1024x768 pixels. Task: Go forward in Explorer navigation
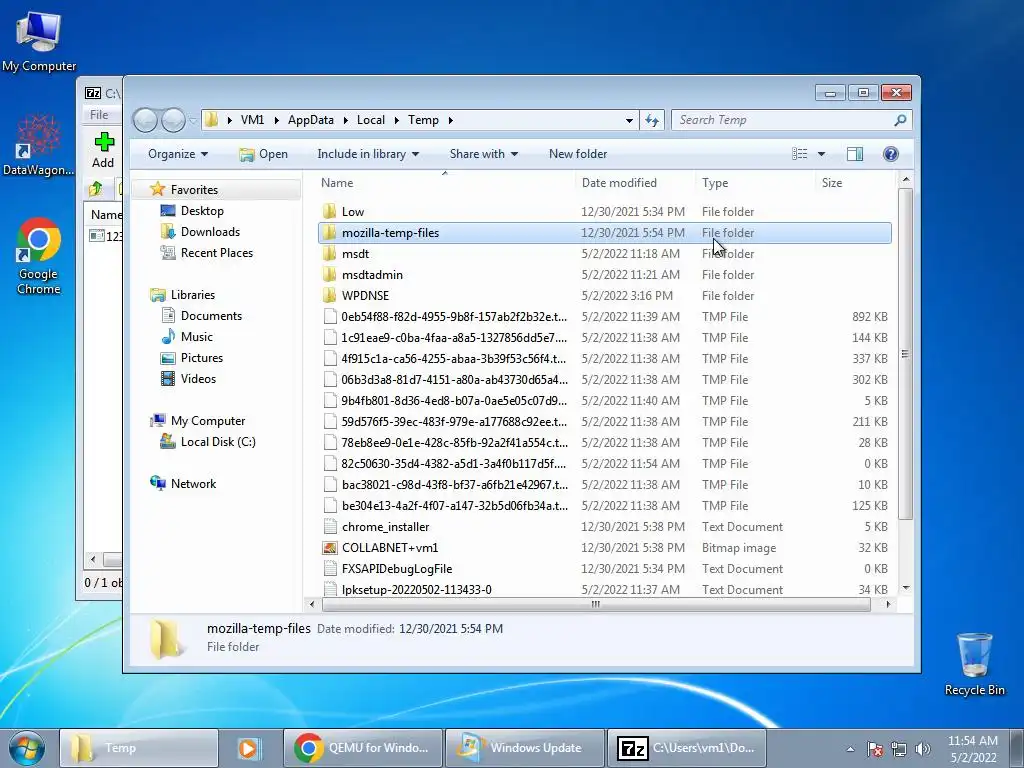173,120
